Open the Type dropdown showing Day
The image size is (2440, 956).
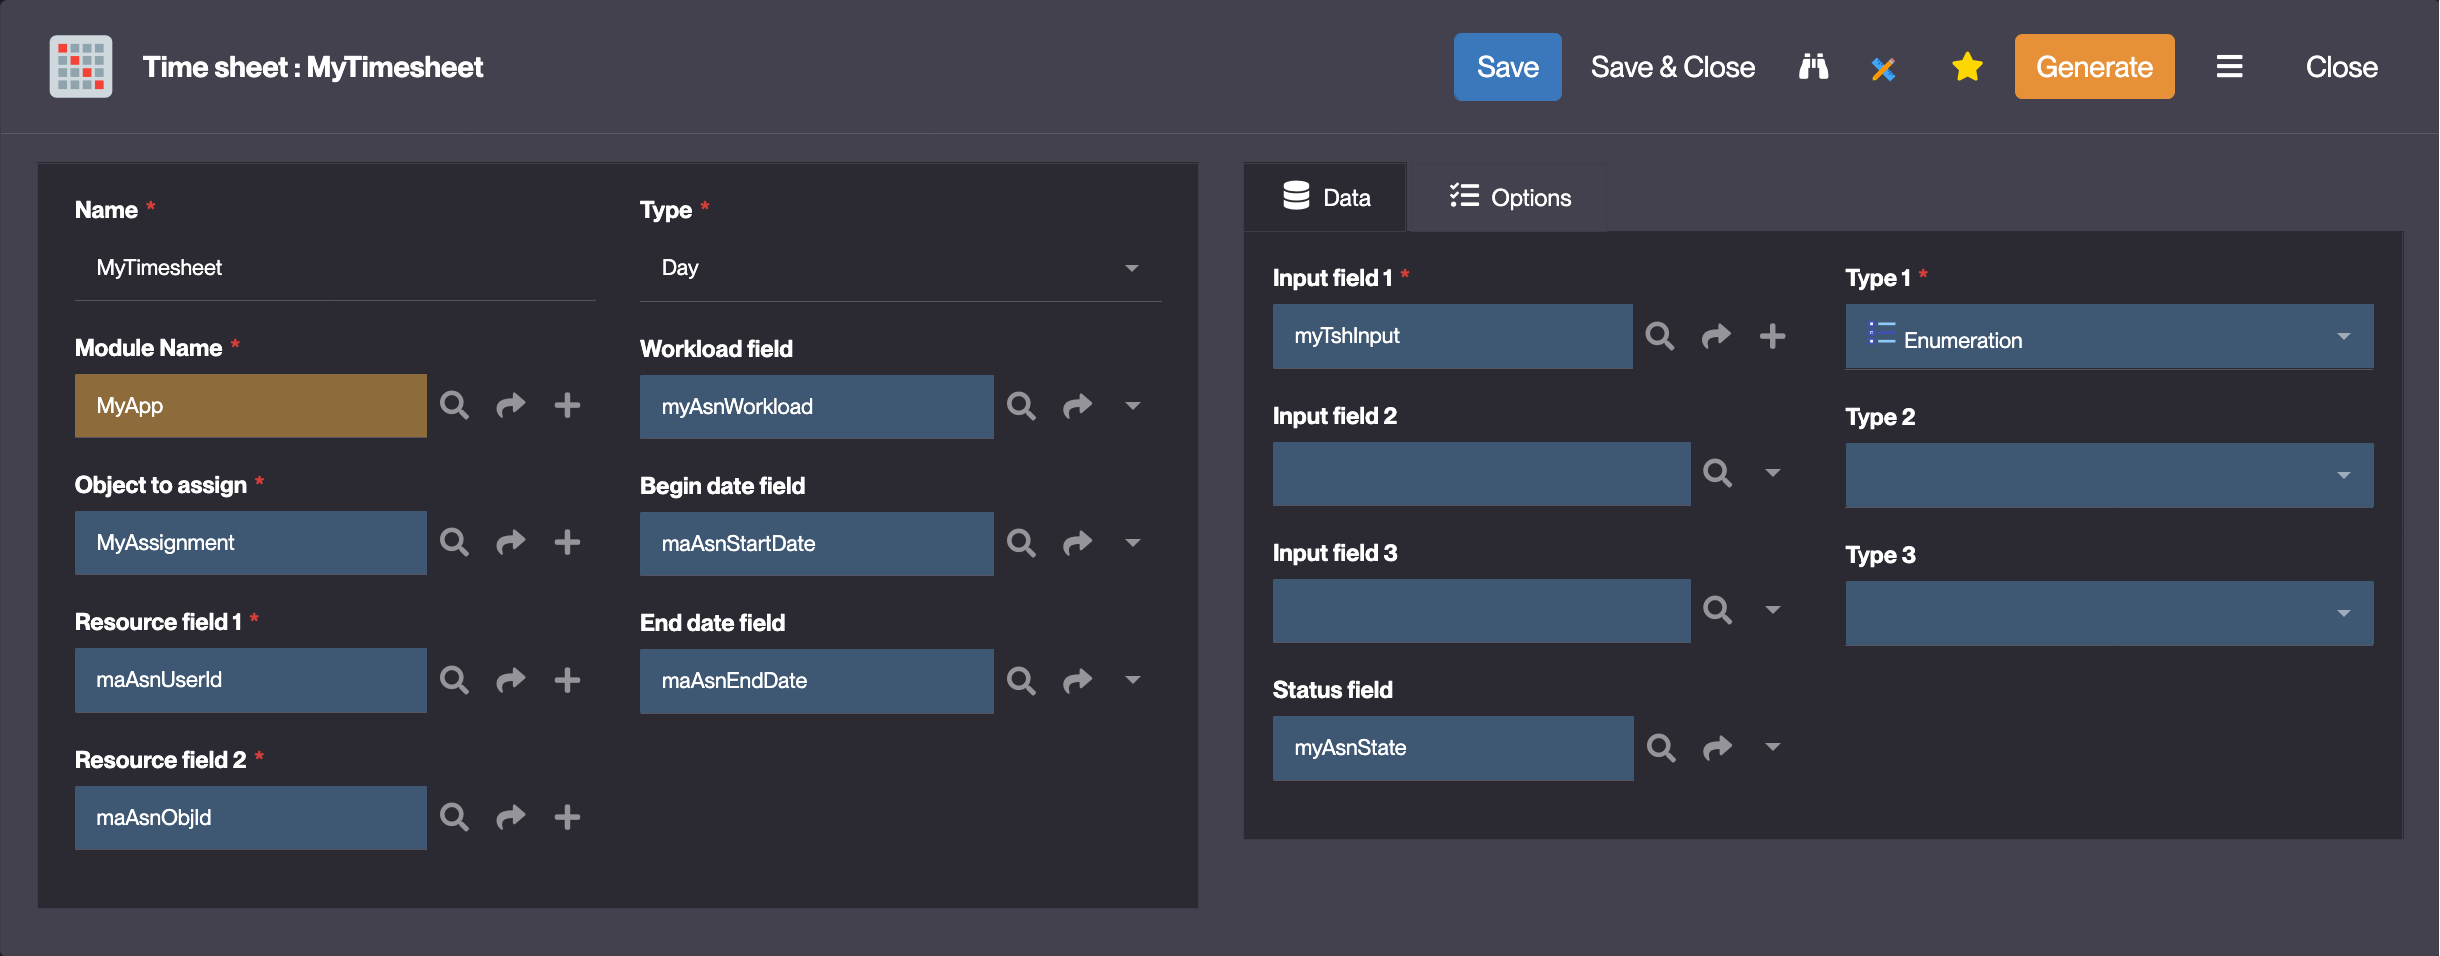tap(1131, 268)
